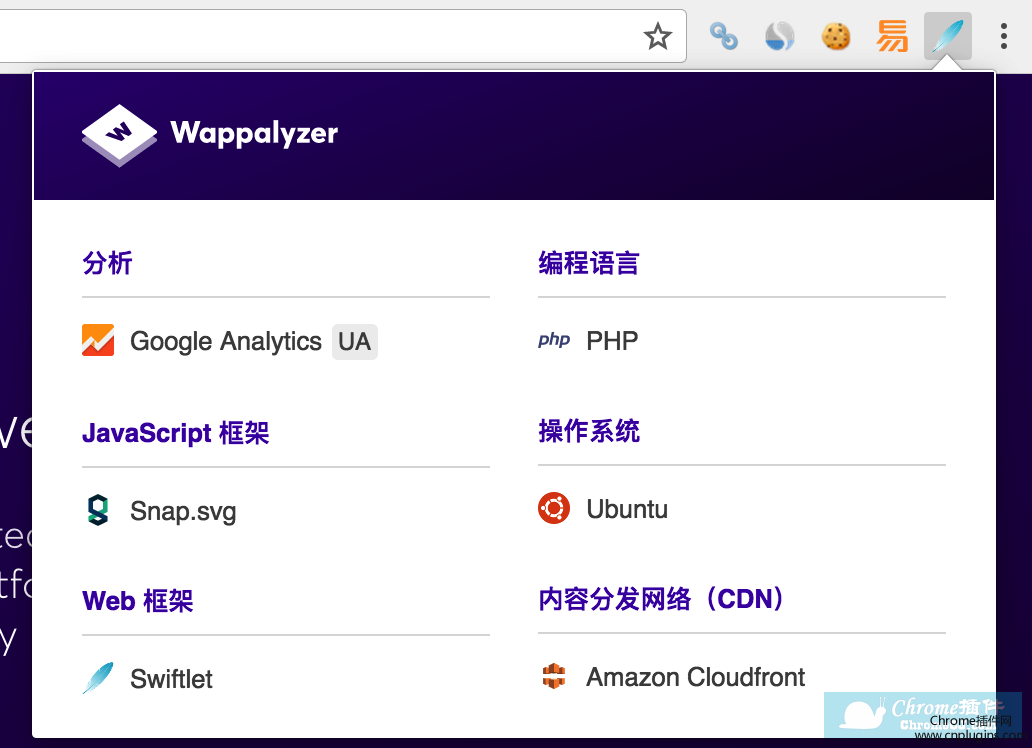Open the Snap.svg entry
The height and width of the screenshot is (748, 1032).
(x=183, y=512)
